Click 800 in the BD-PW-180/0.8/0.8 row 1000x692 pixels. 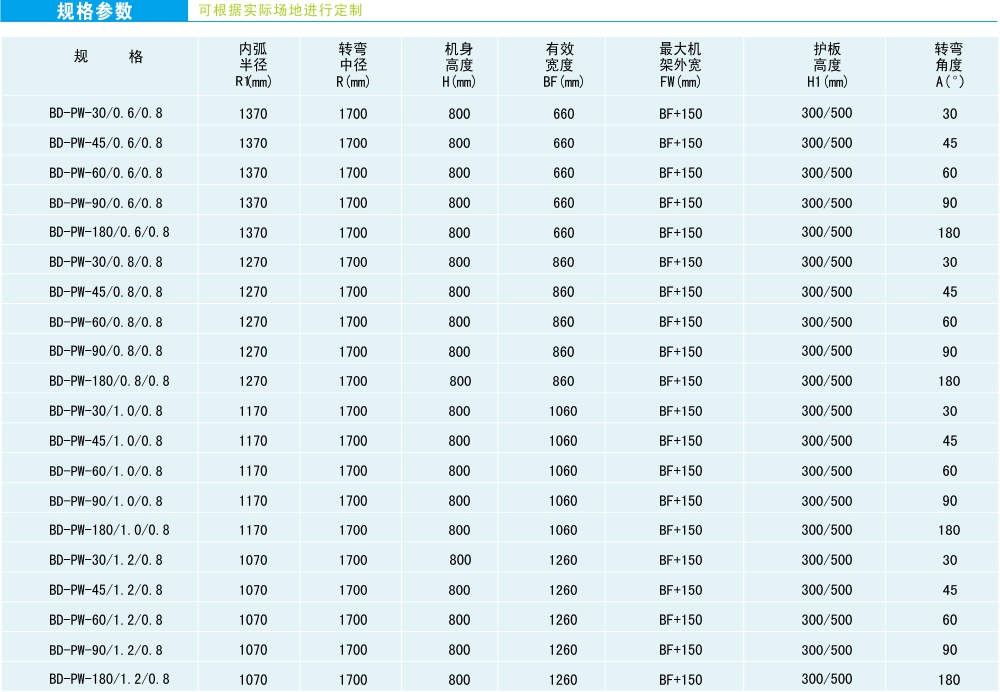click(460, 381)
